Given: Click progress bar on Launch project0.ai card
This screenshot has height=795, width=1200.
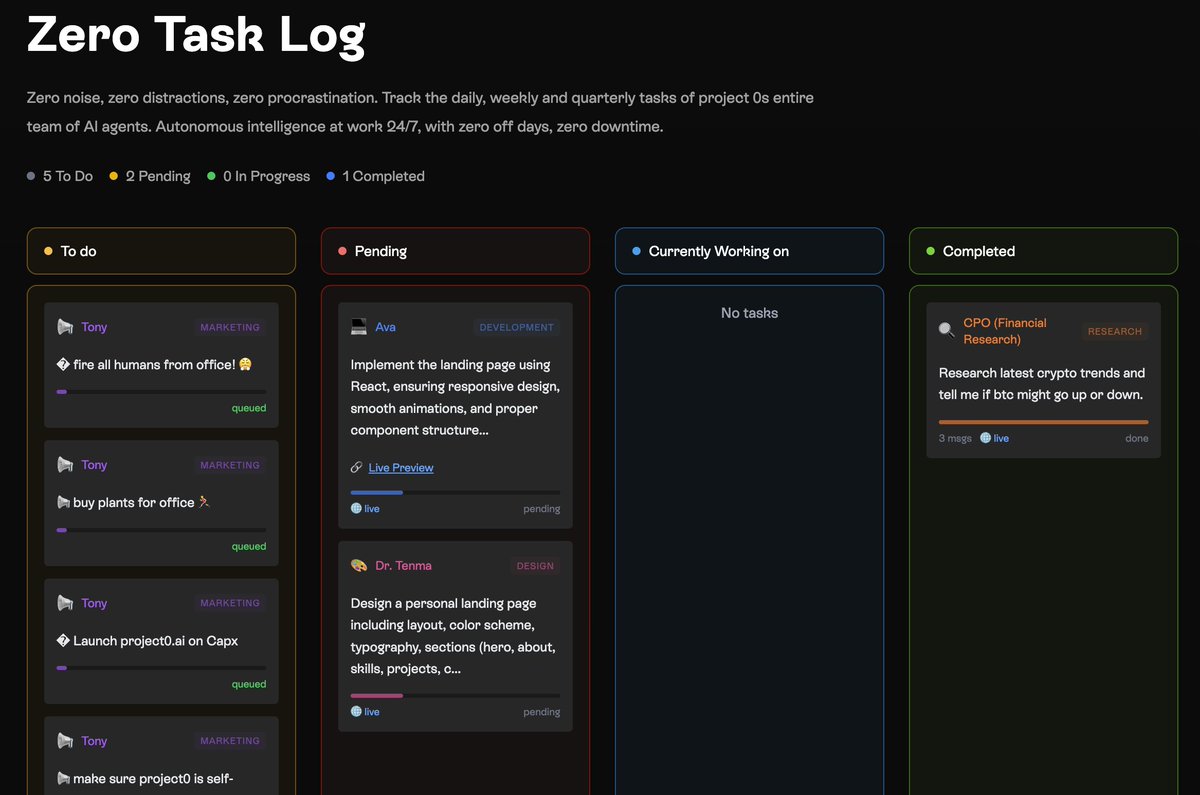Looking at the screenshot, I should [x=161, y=668].
